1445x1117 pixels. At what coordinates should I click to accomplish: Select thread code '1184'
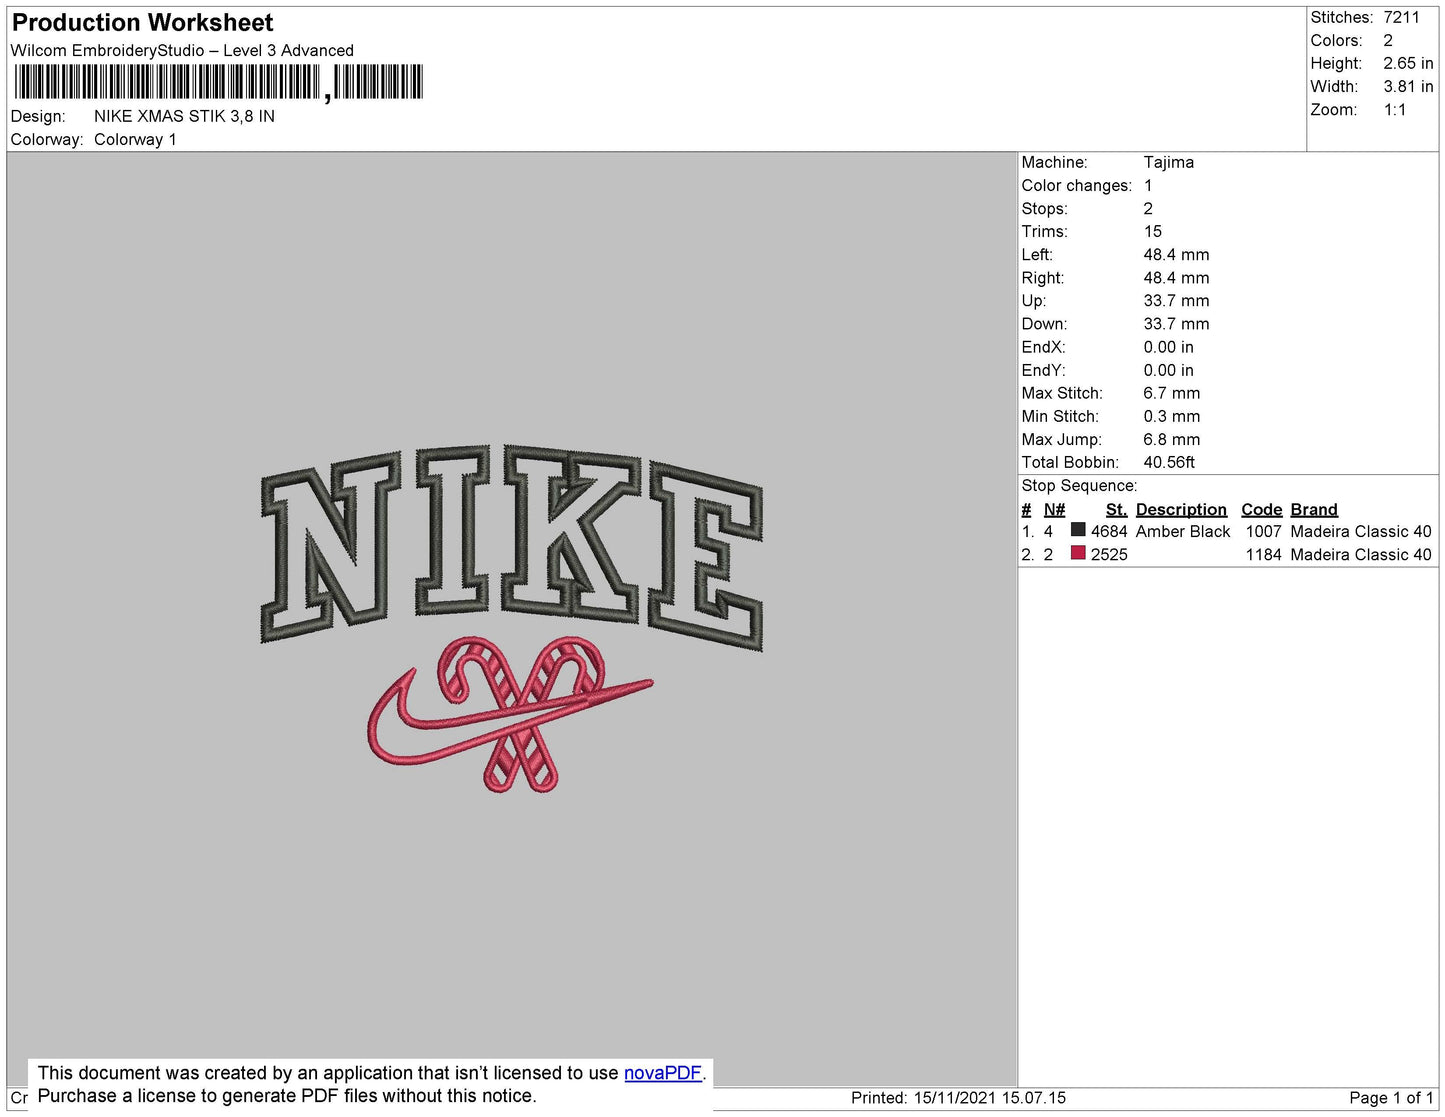click(1263, 555)
